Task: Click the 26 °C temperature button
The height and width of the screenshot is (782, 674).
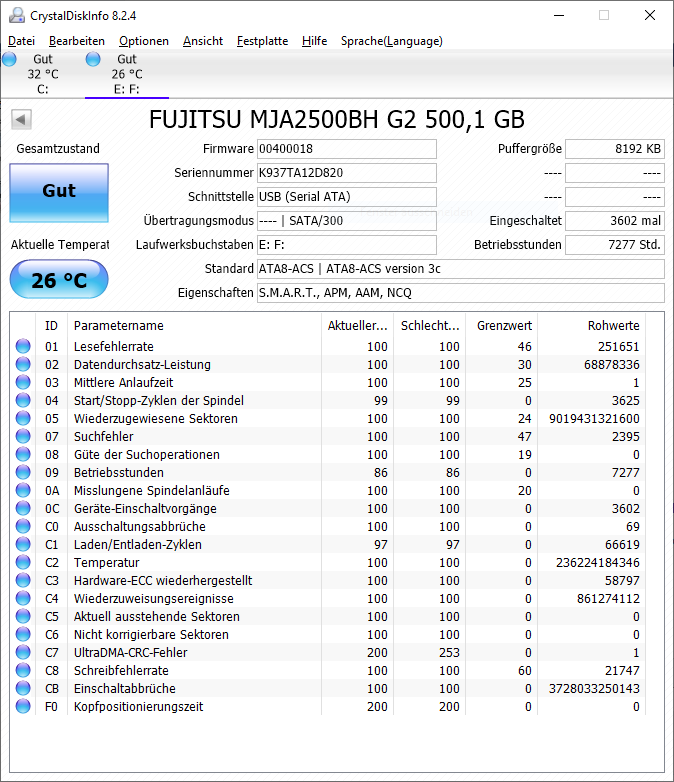Action: coord(59,279)
